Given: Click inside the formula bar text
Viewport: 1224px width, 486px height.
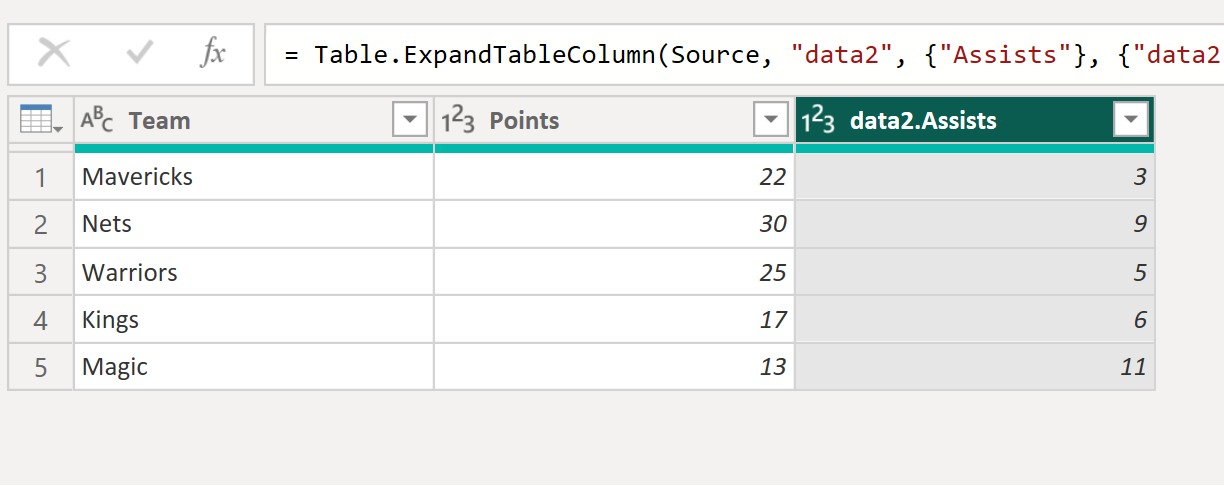Looking at the screenshot, I should click(x=744, y=54).
